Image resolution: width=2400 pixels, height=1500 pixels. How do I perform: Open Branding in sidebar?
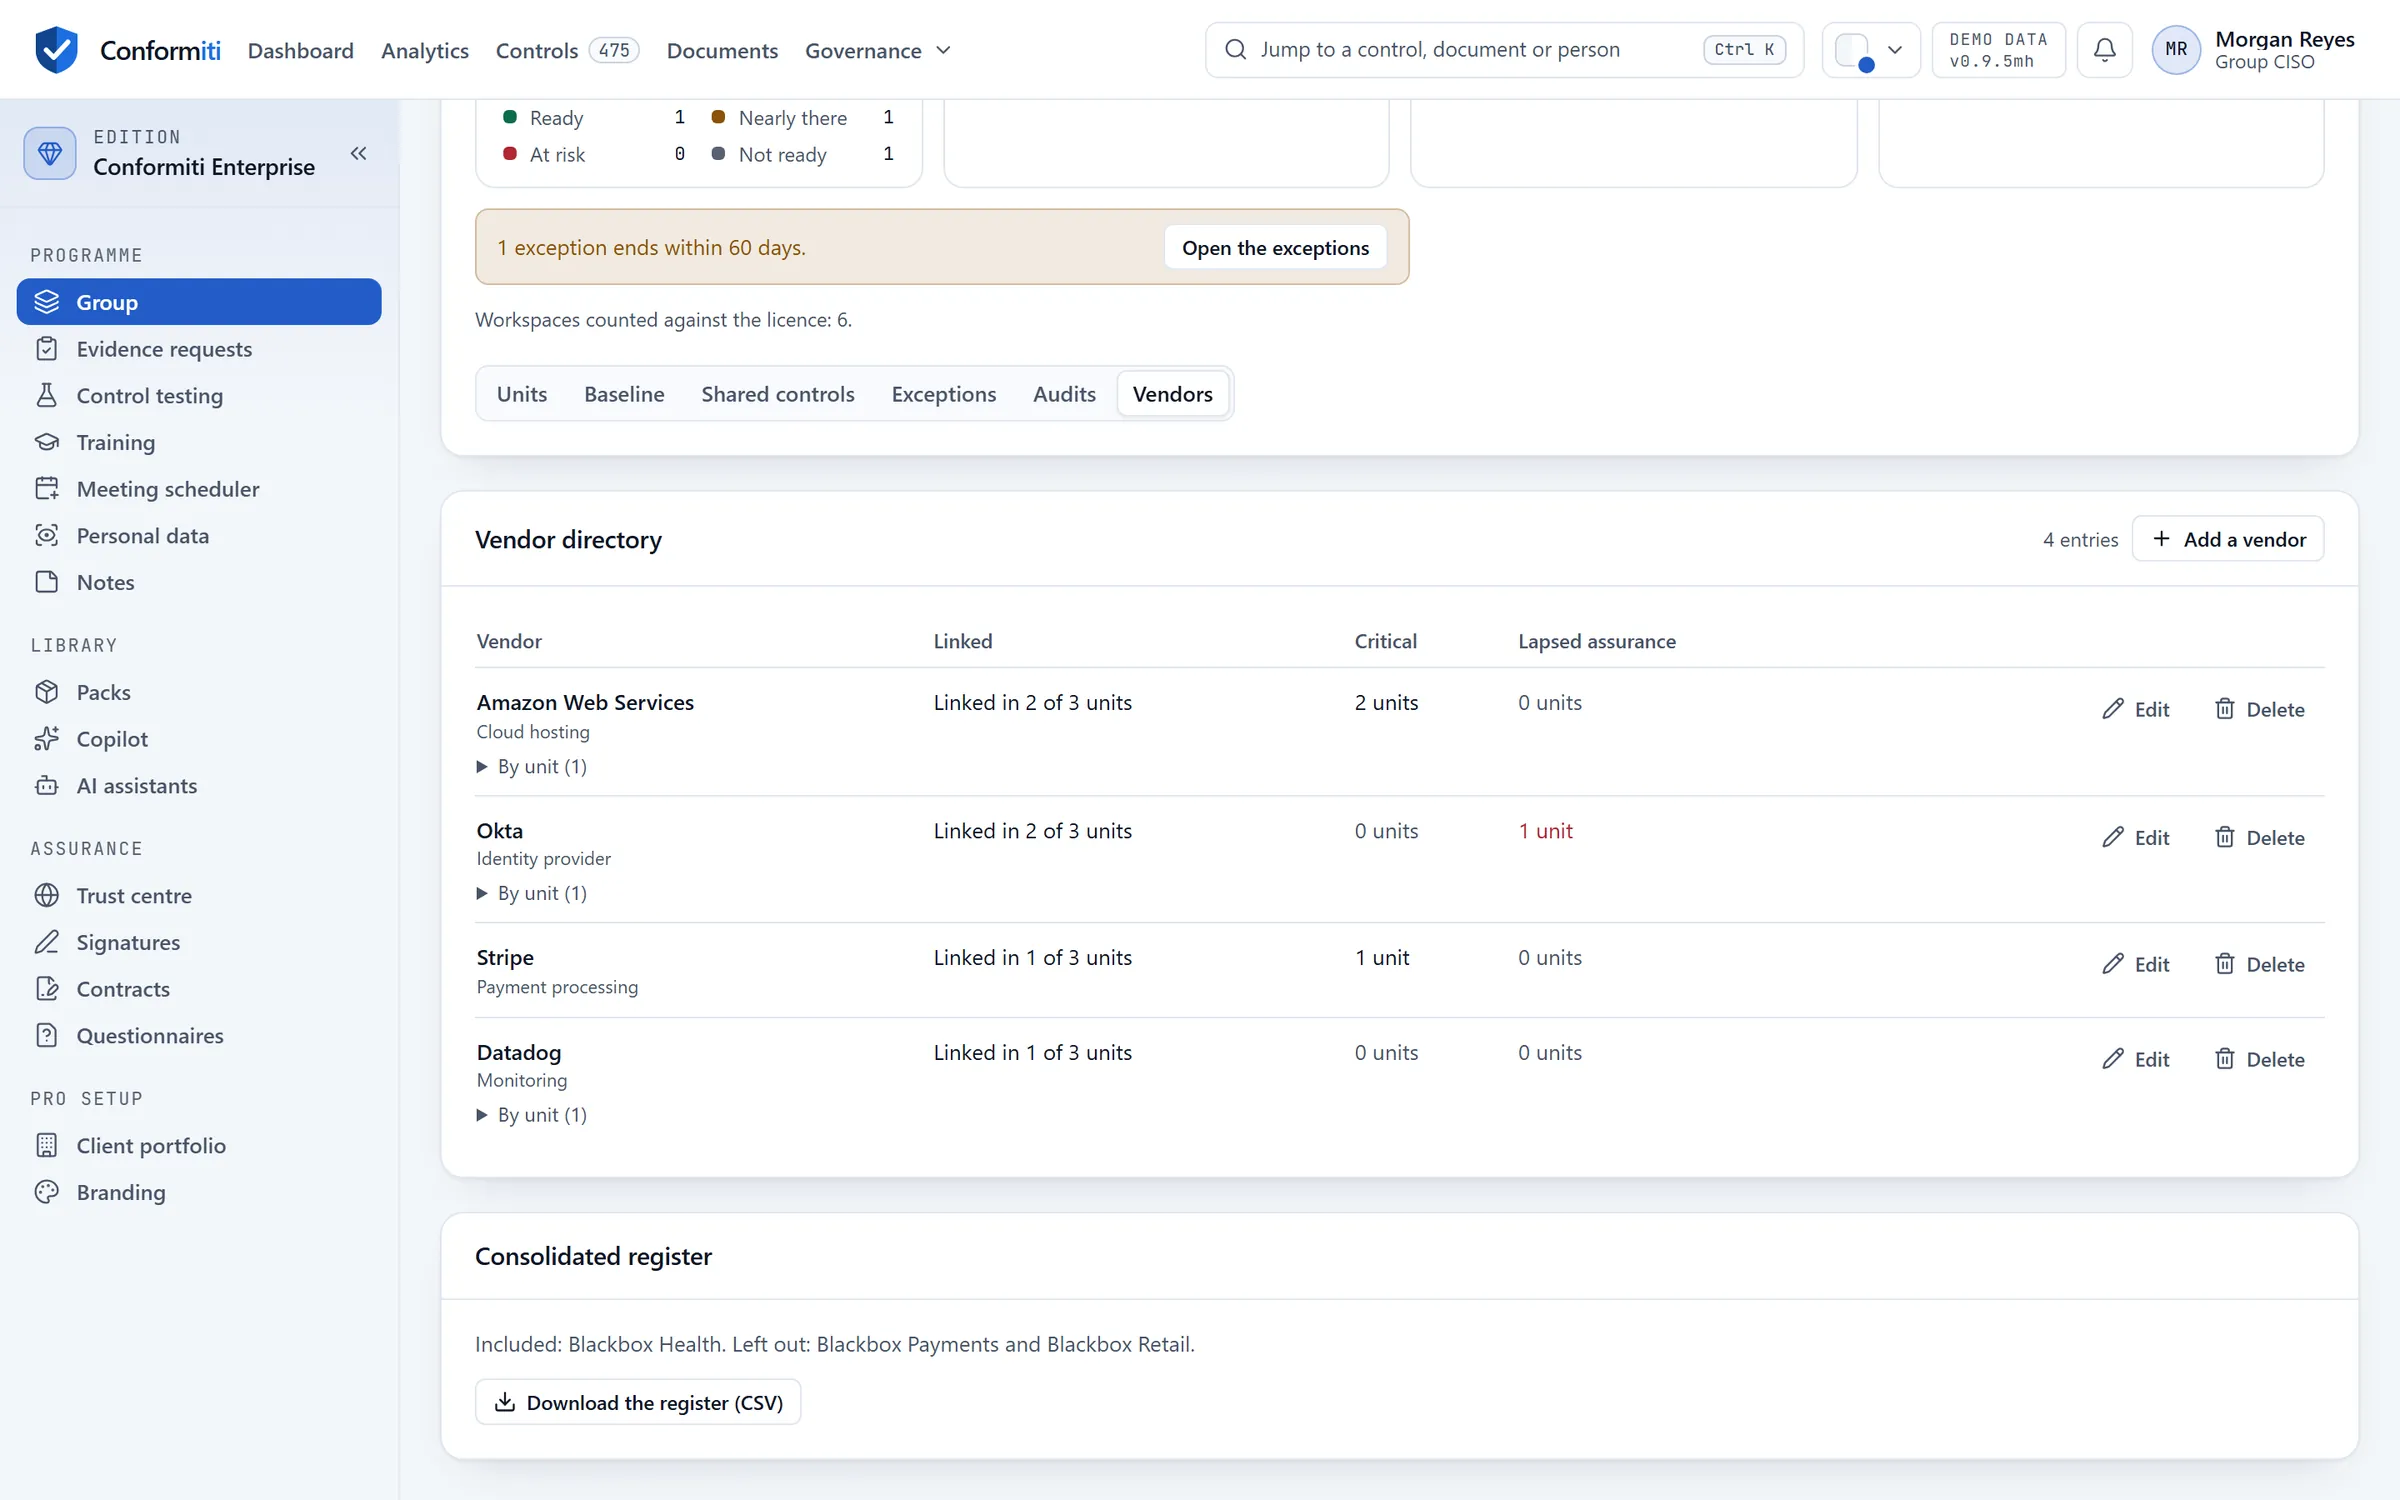[199, 1192]
